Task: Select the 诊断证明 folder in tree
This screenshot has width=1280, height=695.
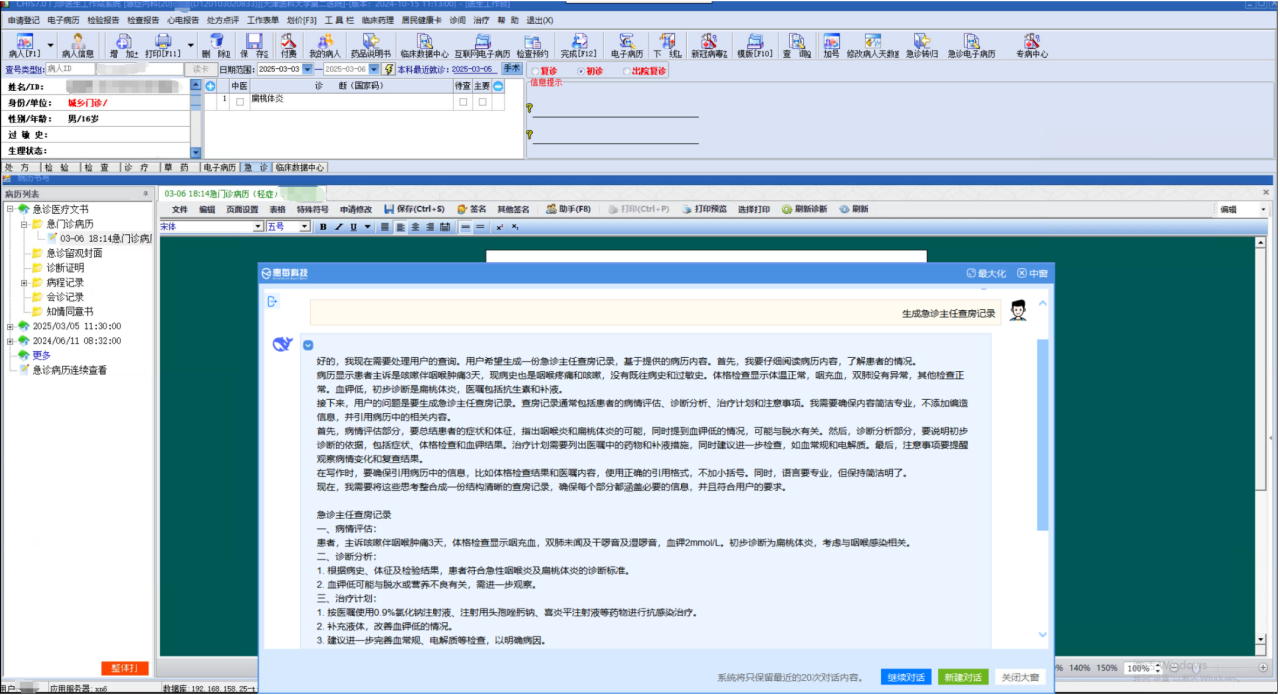Action: [x=58, y=268]
